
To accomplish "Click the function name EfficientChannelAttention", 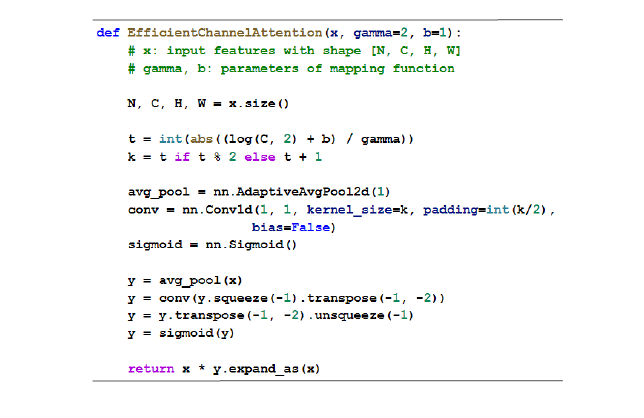I will point(225,32).
